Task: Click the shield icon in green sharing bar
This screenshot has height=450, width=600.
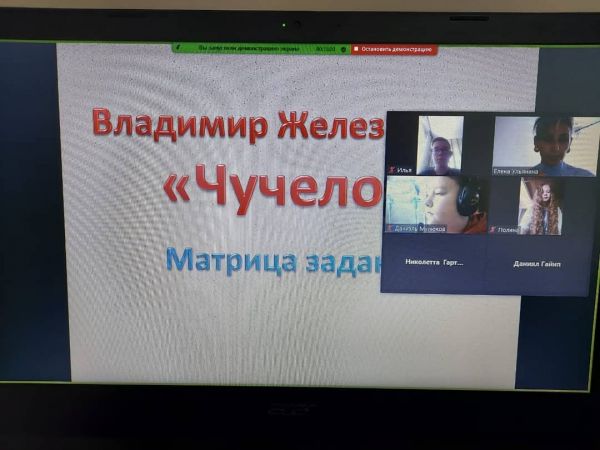Action: 343,48
